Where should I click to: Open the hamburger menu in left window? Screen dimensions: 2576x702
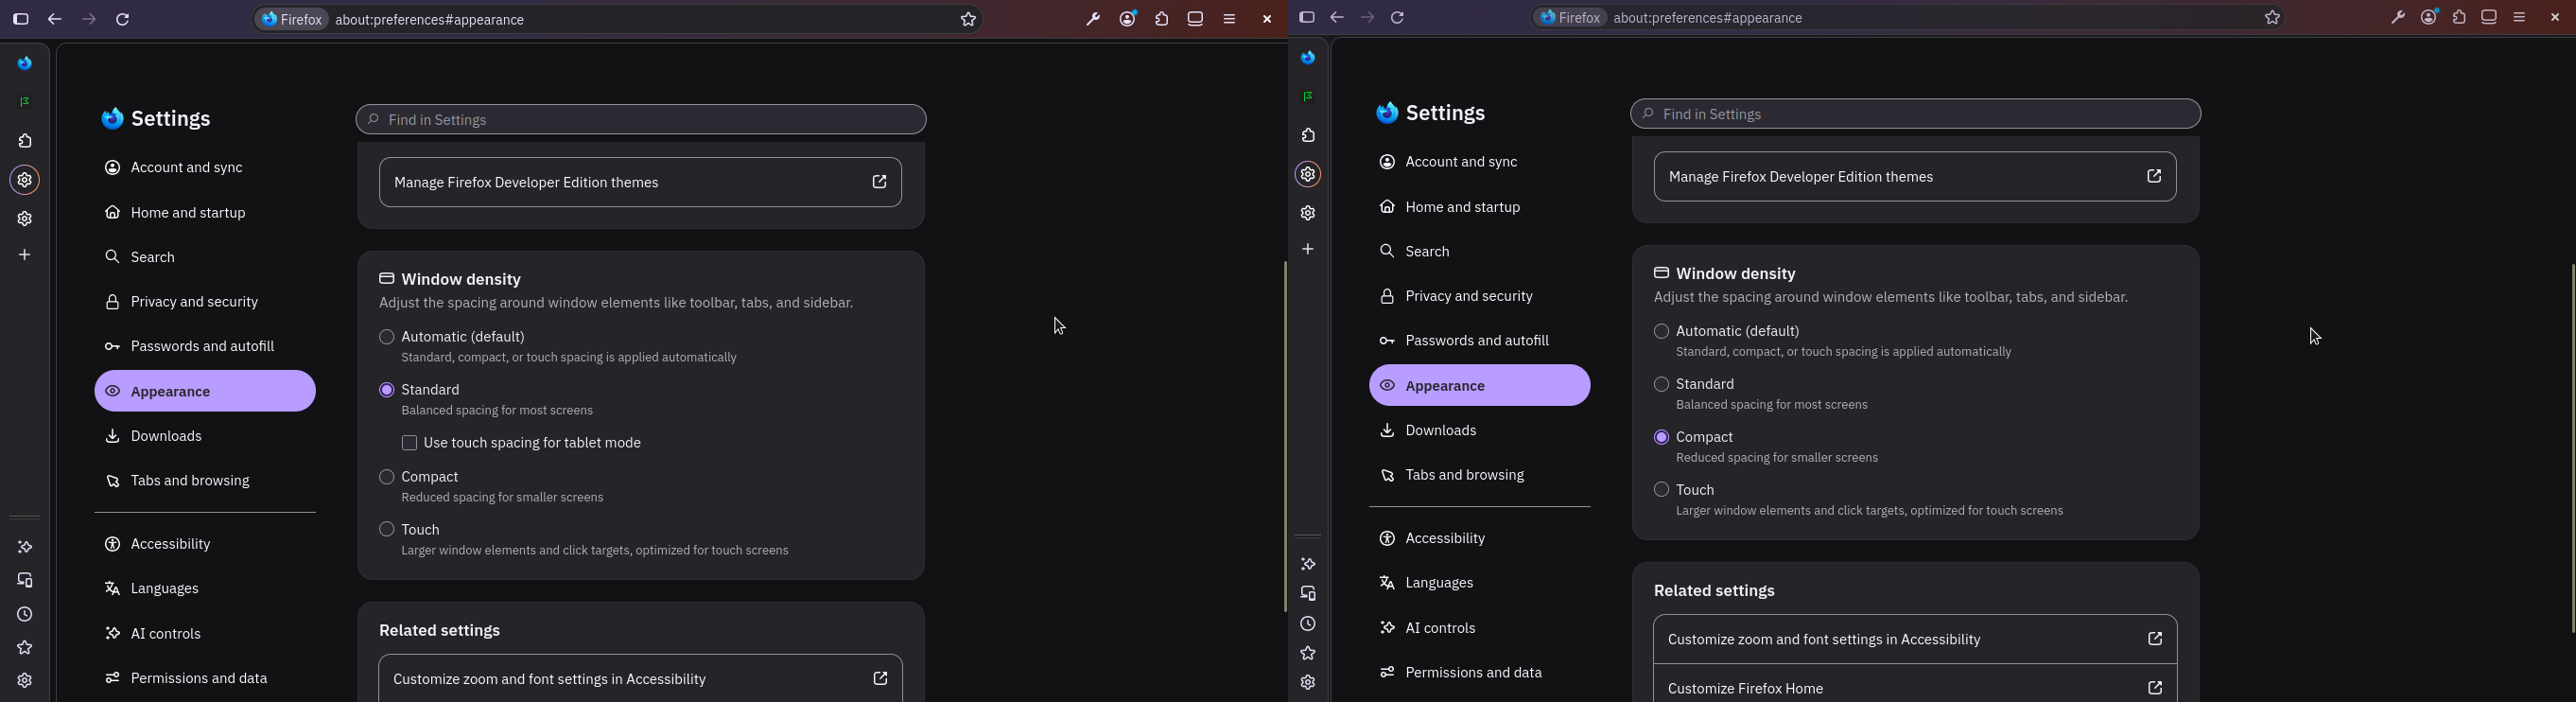(1230, 19)
